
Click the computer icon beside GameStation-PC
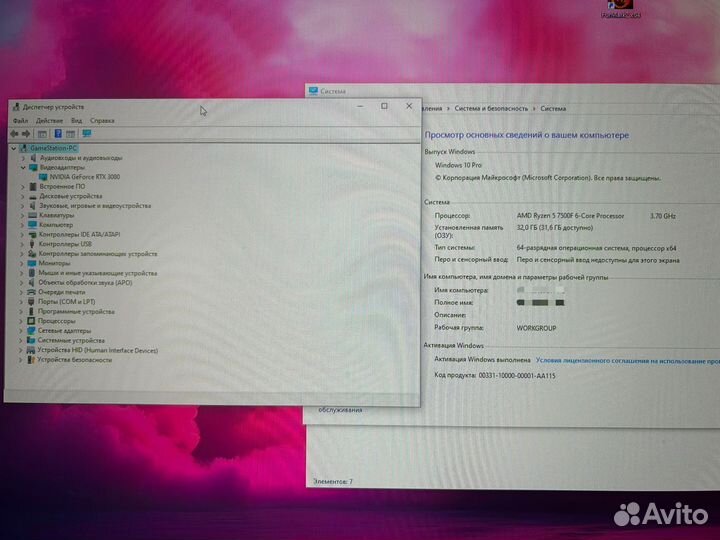23,148
